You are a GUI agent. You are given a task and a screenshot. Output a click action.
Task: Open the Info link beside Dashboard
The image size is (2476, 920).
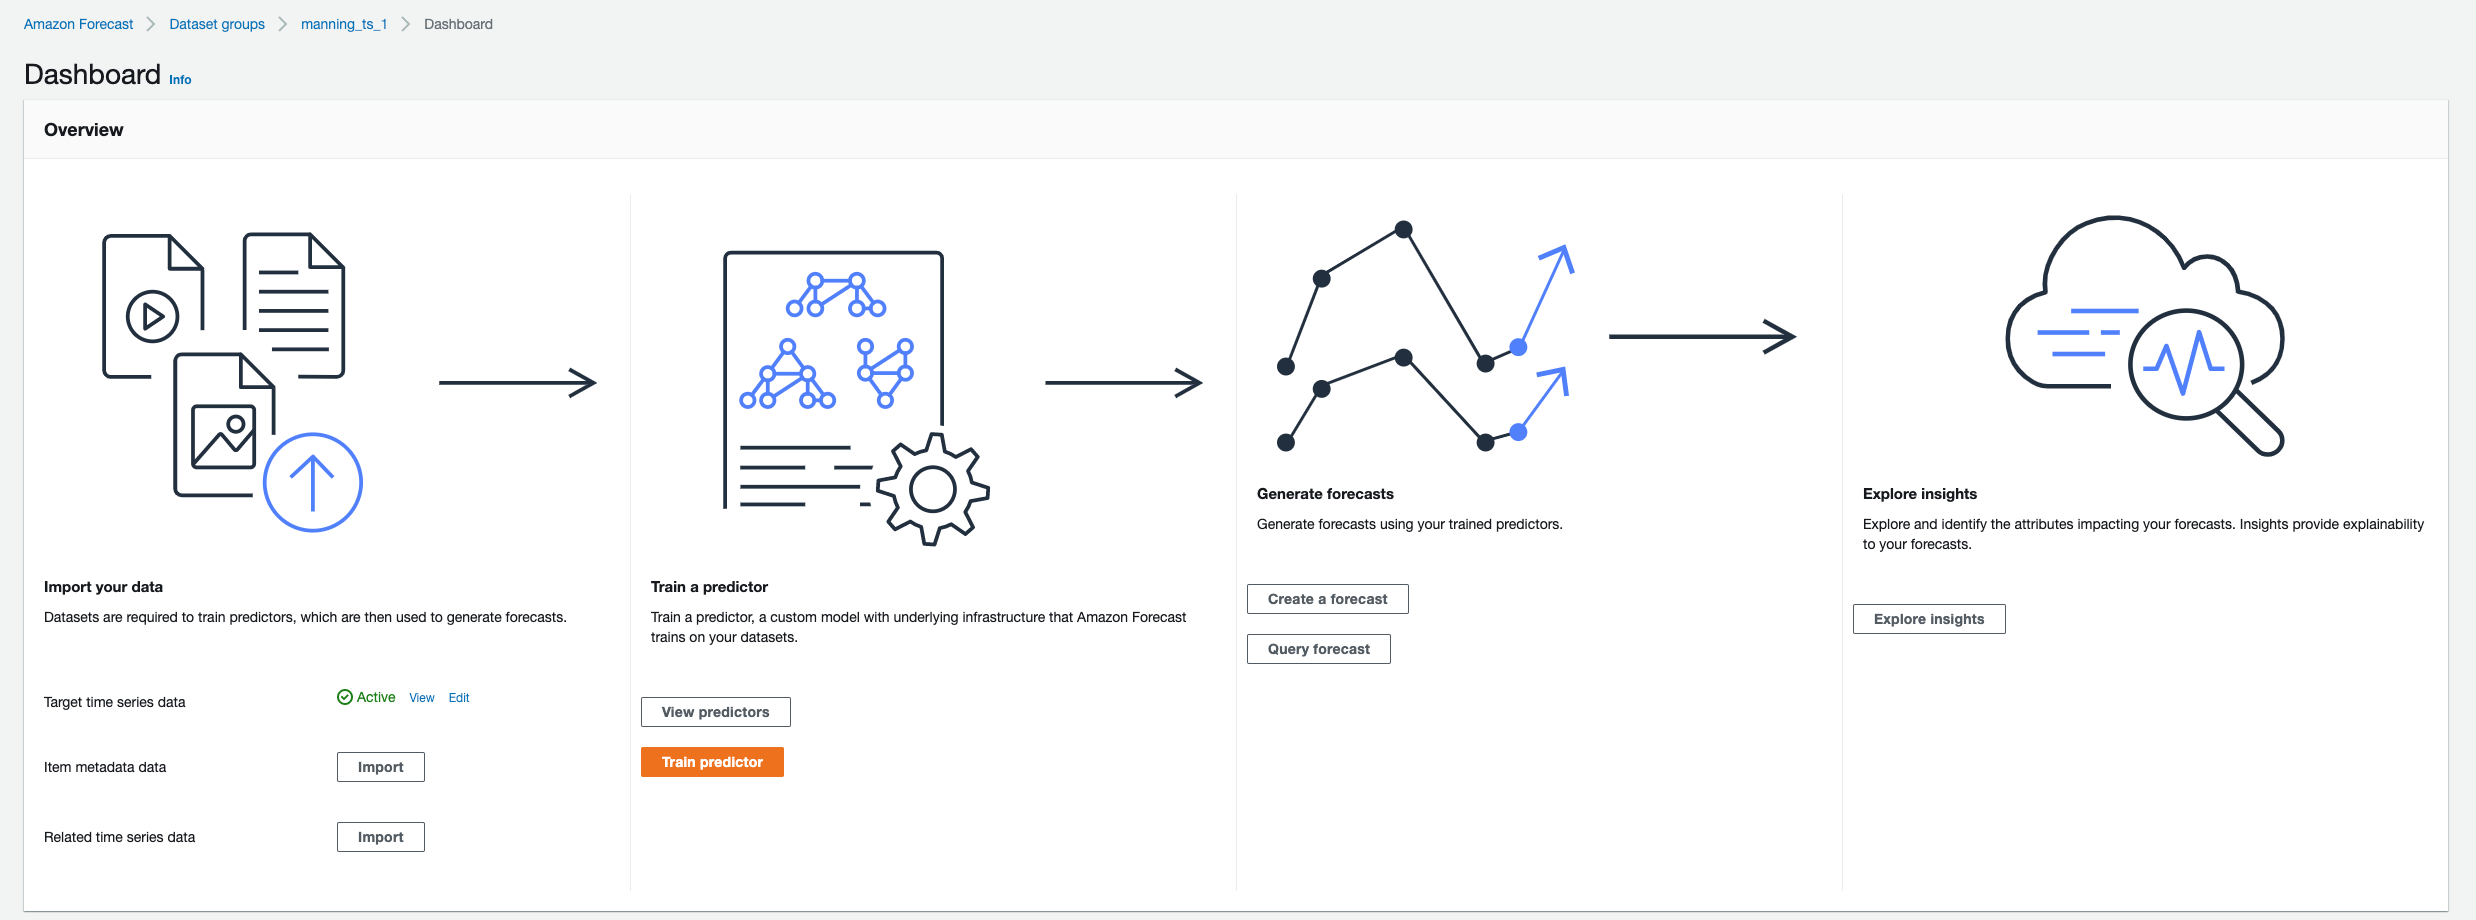180,80
